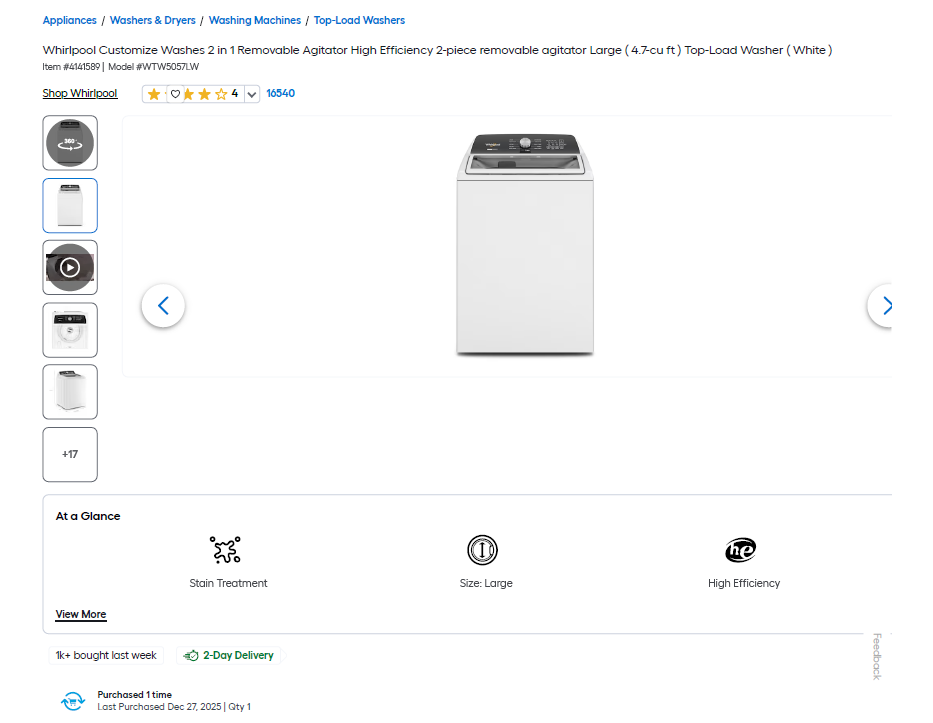Go to the previous product image
The width and height of the screenshot is (933, 723).
(163, 306)
